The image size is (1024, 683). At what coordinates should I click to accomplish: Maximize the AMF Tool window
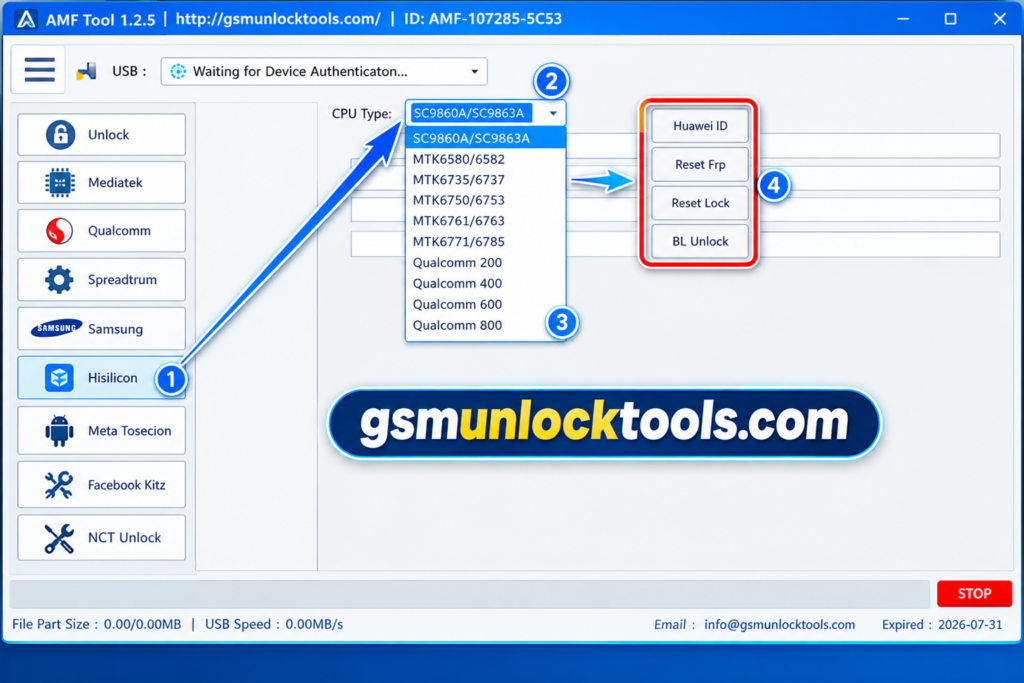coord(950,19)
